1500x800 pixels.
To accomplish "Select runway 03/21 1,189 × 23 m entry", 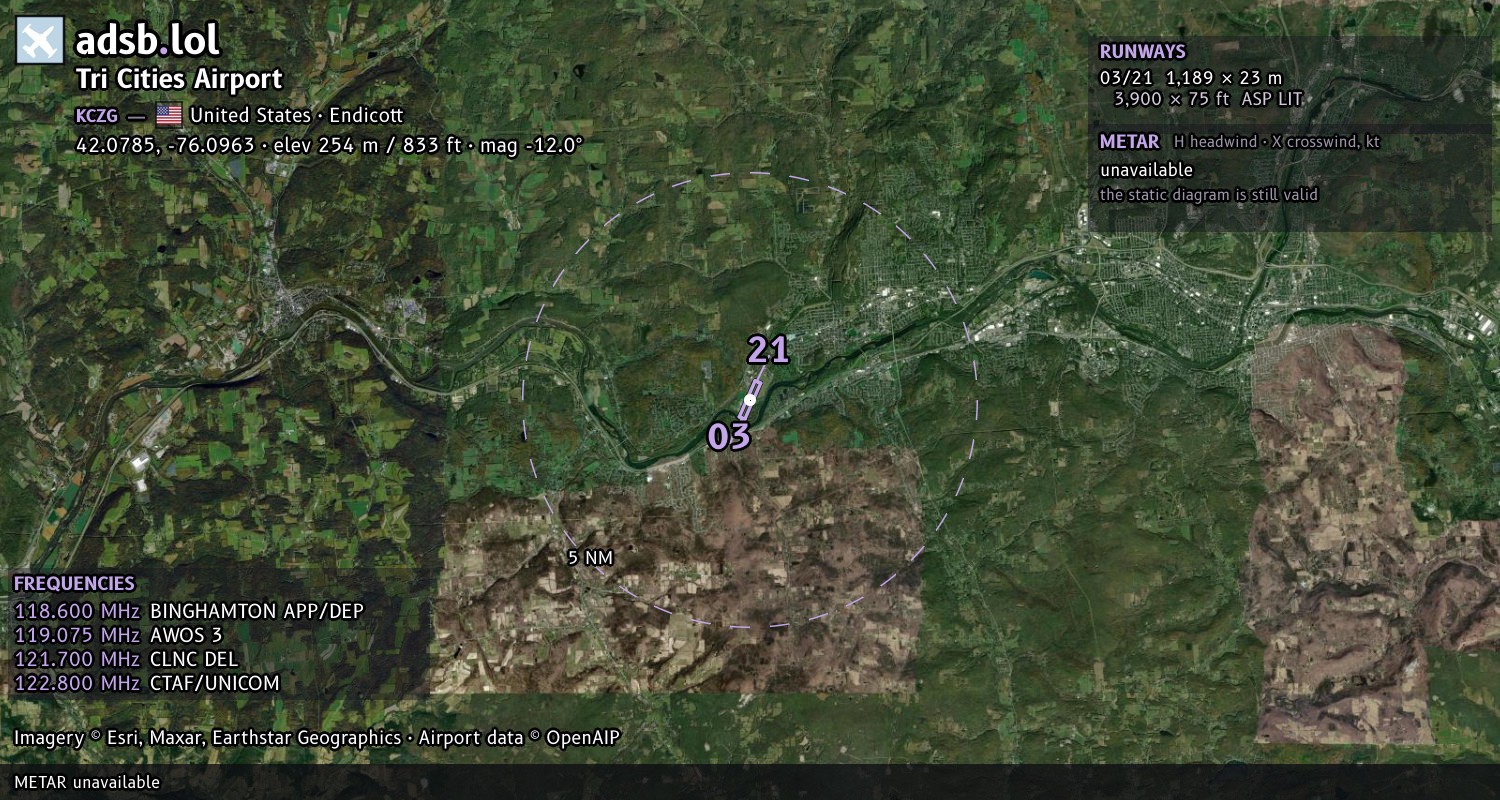I will pos(1190,78).
